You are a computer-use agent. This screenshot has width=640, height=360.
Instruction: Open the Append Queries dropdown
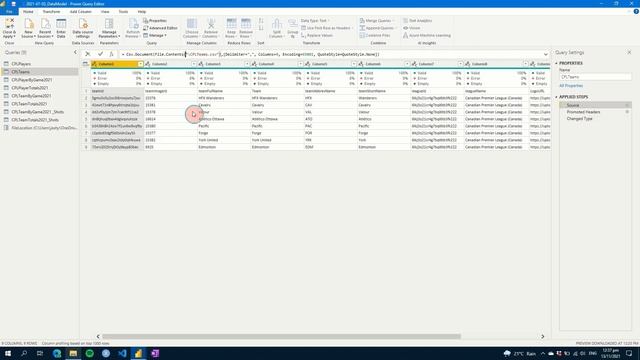point(378,28)
